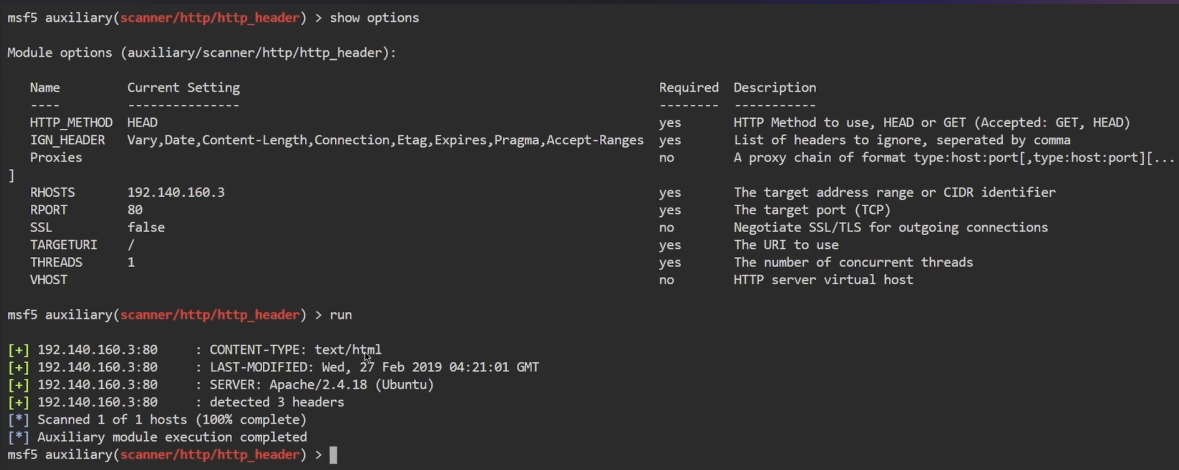Image resolution: width=1179 pixels, height=470 pixels.
Task: Click the RPORT value 80
Action: (135, 210)
